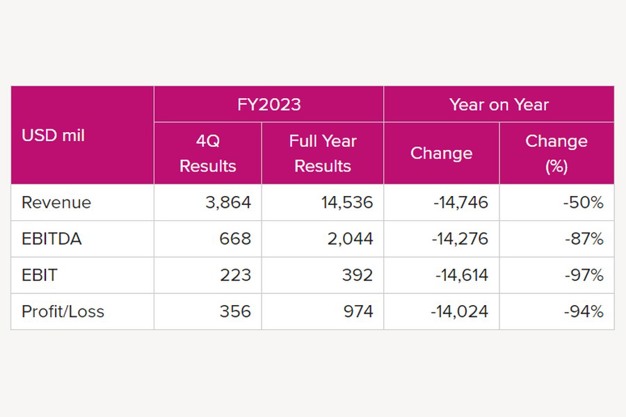The width and height of the screenshot is (626, 417).
Task: Click the -87% EBITDA change cell
Action: [x=582, y=239]
